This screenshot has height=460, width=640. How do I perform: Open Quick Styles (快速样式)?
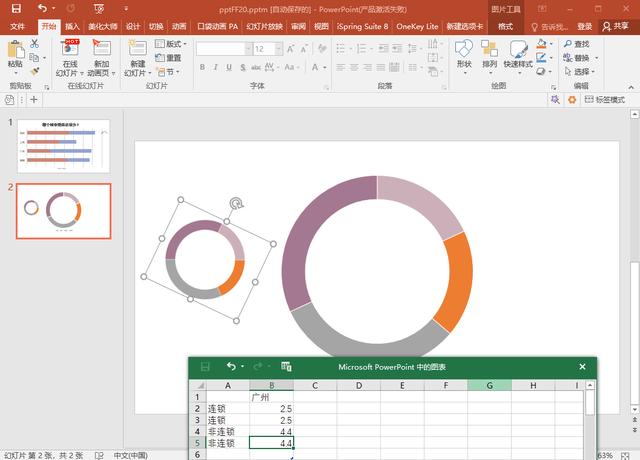[518, 54]
